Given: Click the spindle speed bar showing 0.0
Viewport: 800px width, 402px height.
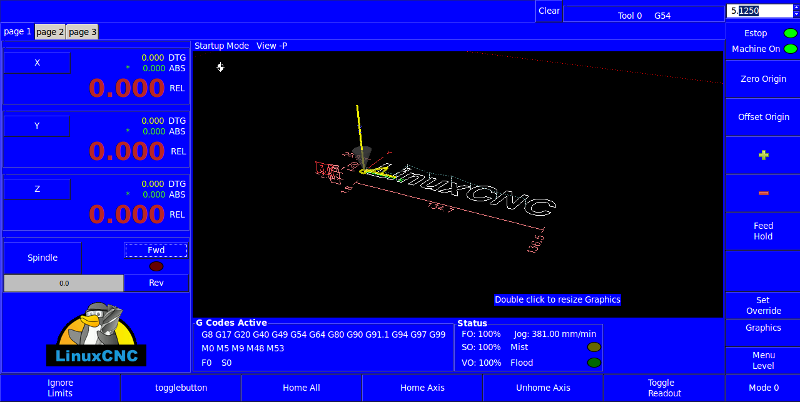Looking at the screenshot, I should pyautogui.click(x=63, y=283).
